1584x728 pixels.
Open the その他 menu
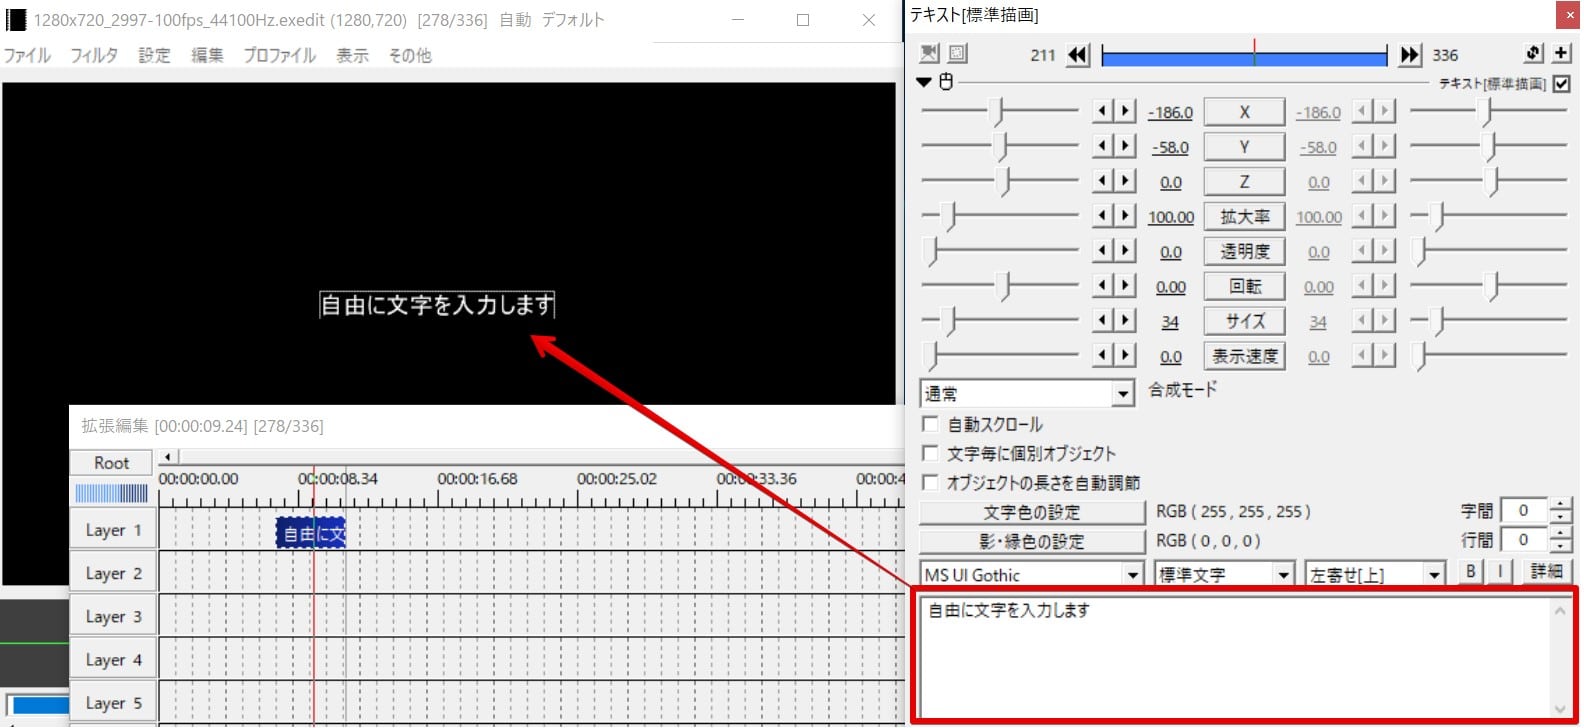410,55
